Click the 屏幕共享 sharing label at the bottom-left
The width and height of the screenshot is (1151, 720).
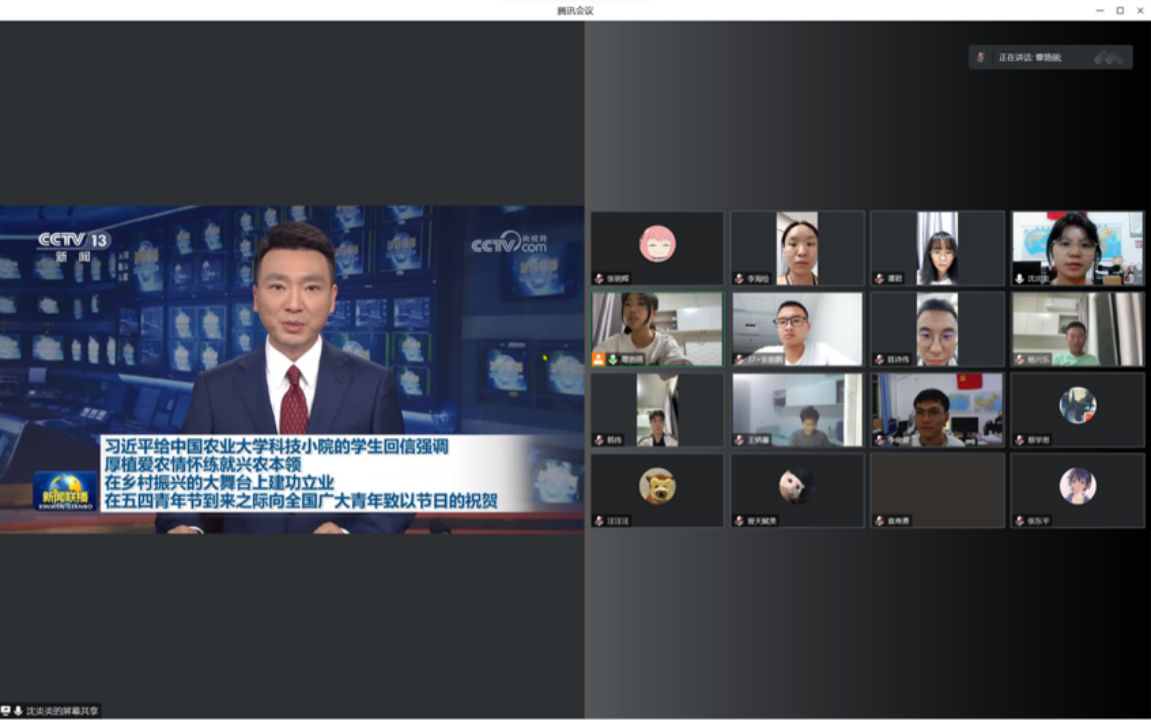tap(62, 711)
